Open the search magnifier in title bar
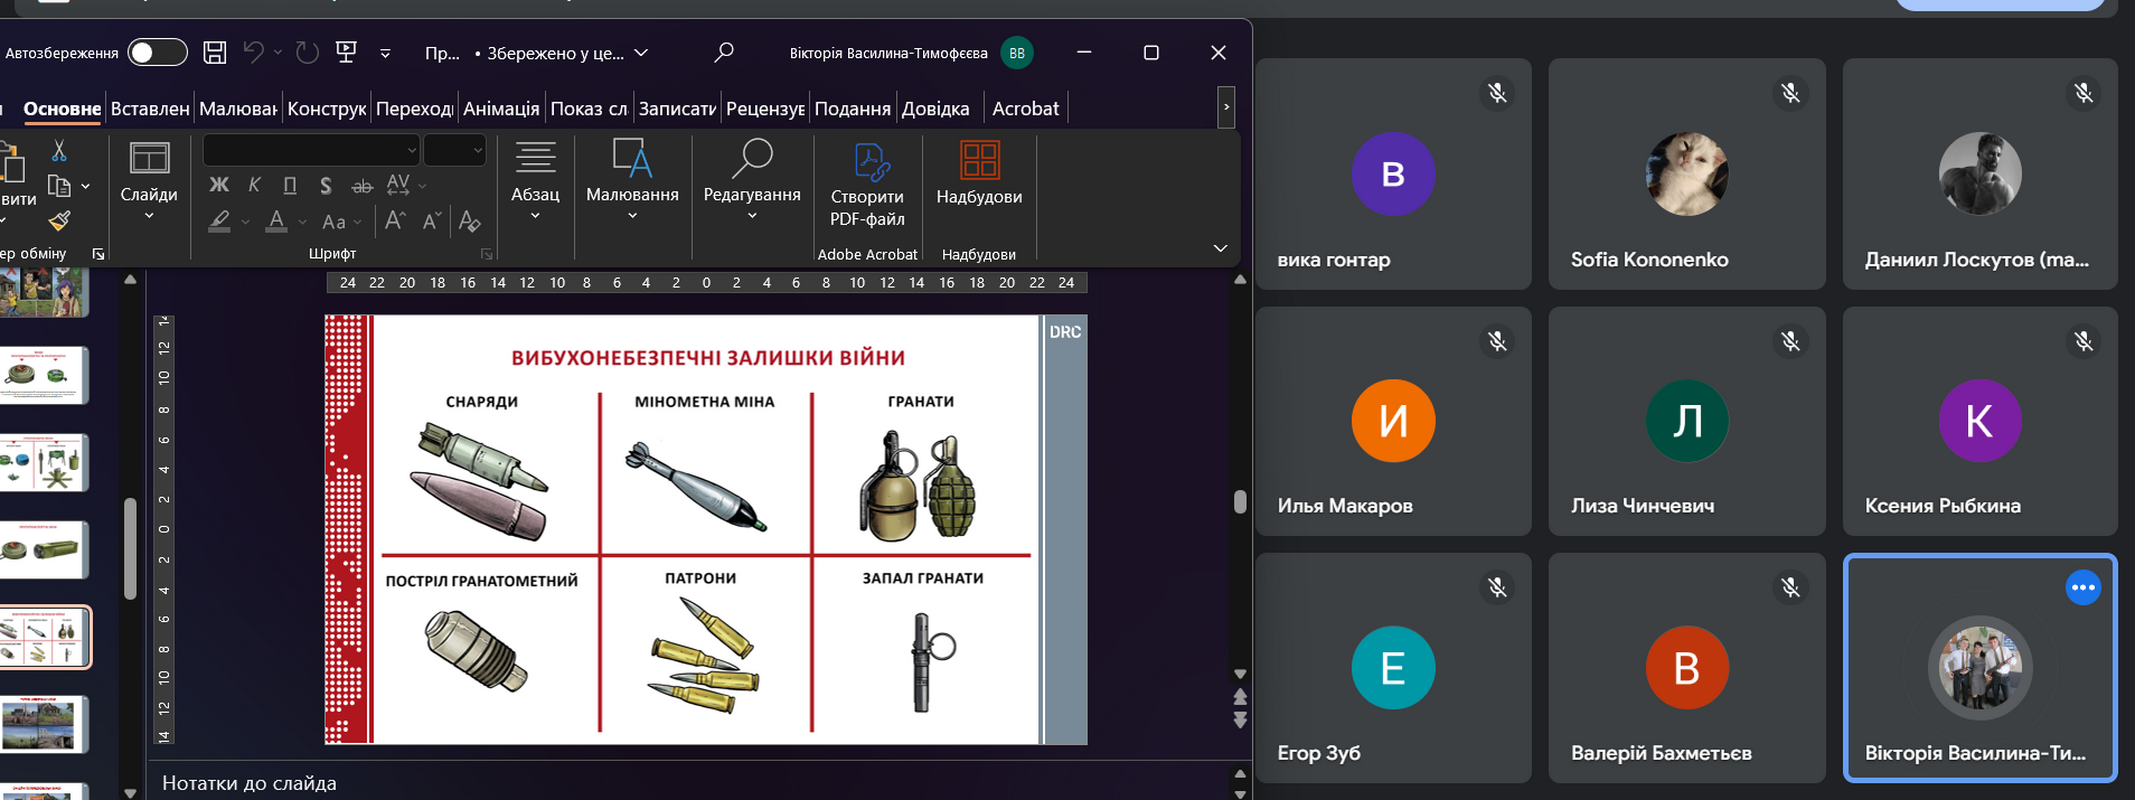Image resolution: width=2135 pixels, height=800 pixels. click(x=724, y=53)
